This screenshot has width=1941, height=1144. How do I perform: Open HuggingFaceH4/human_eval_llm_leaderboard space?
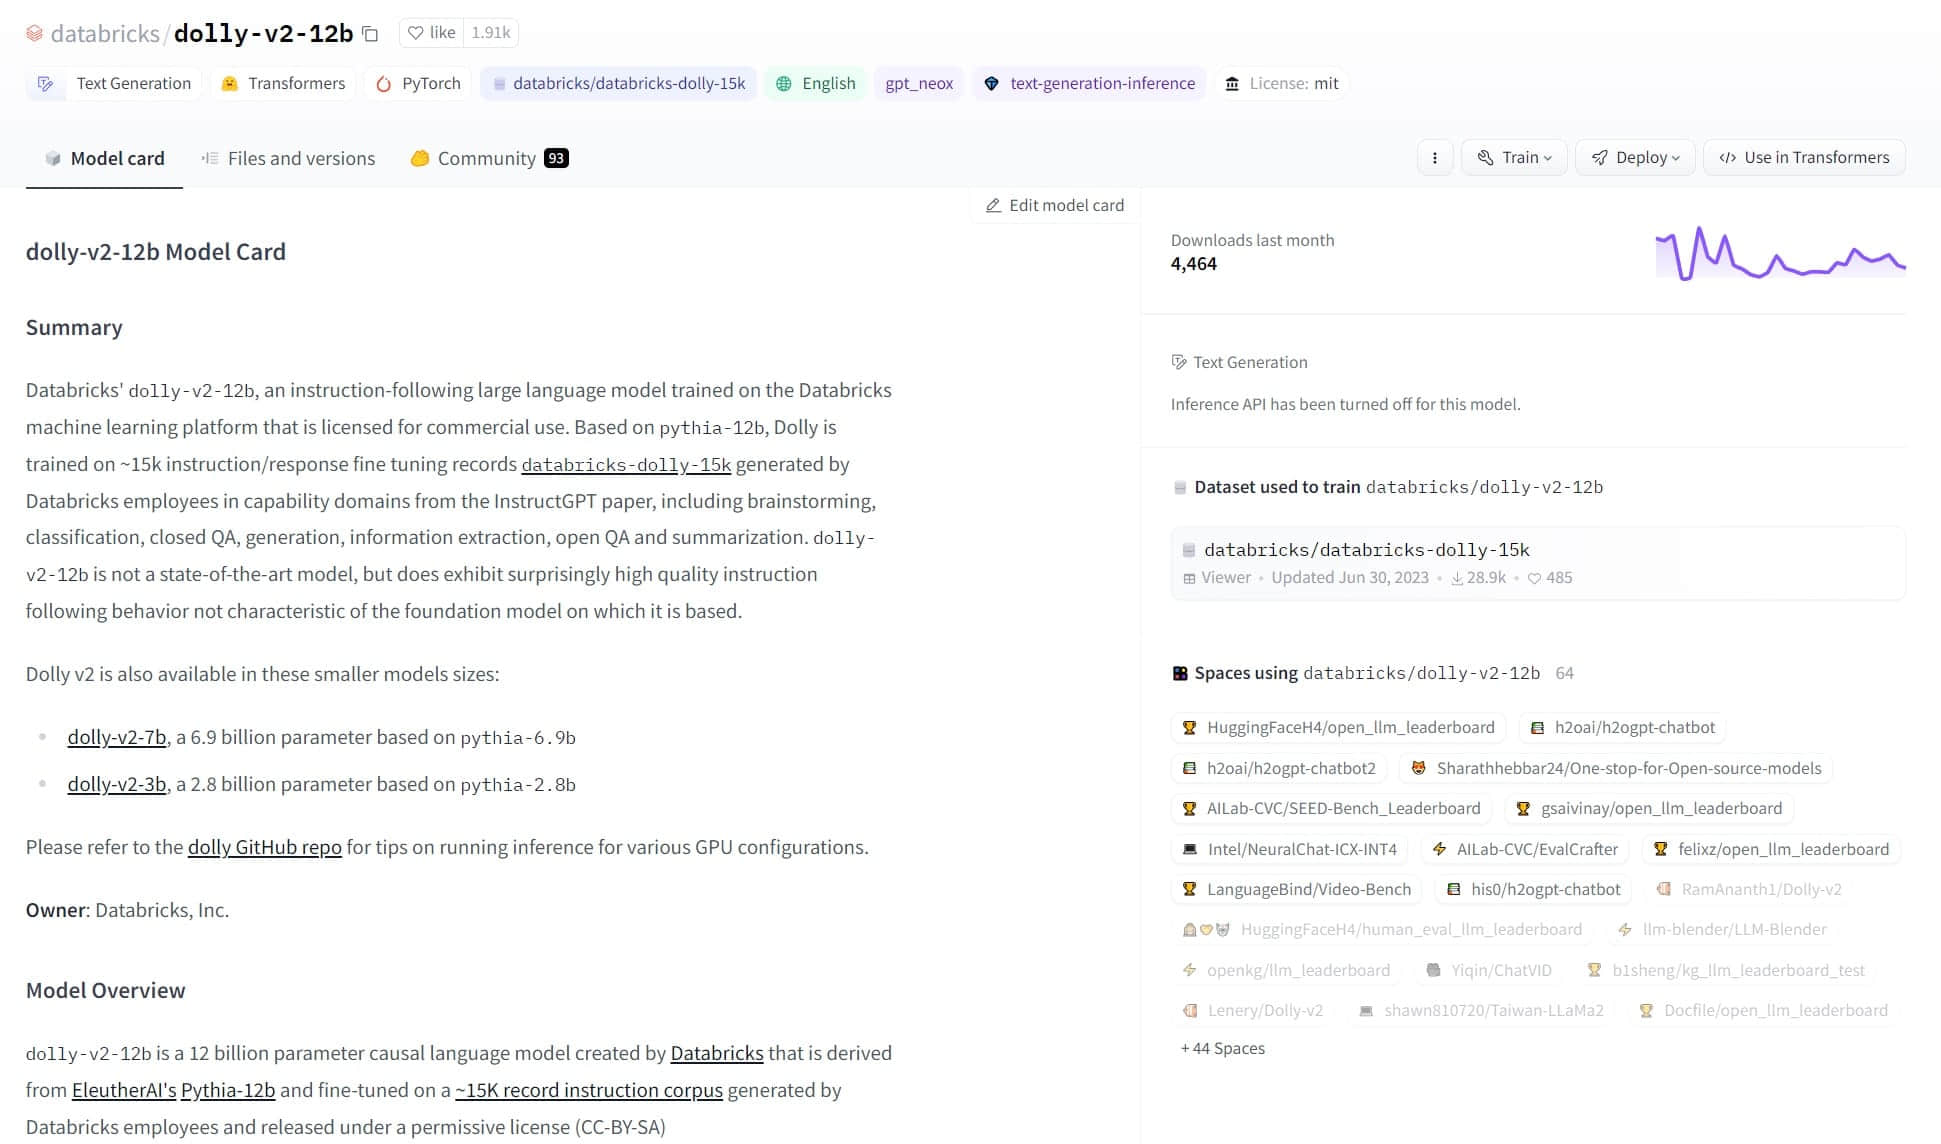(1383, 929)
